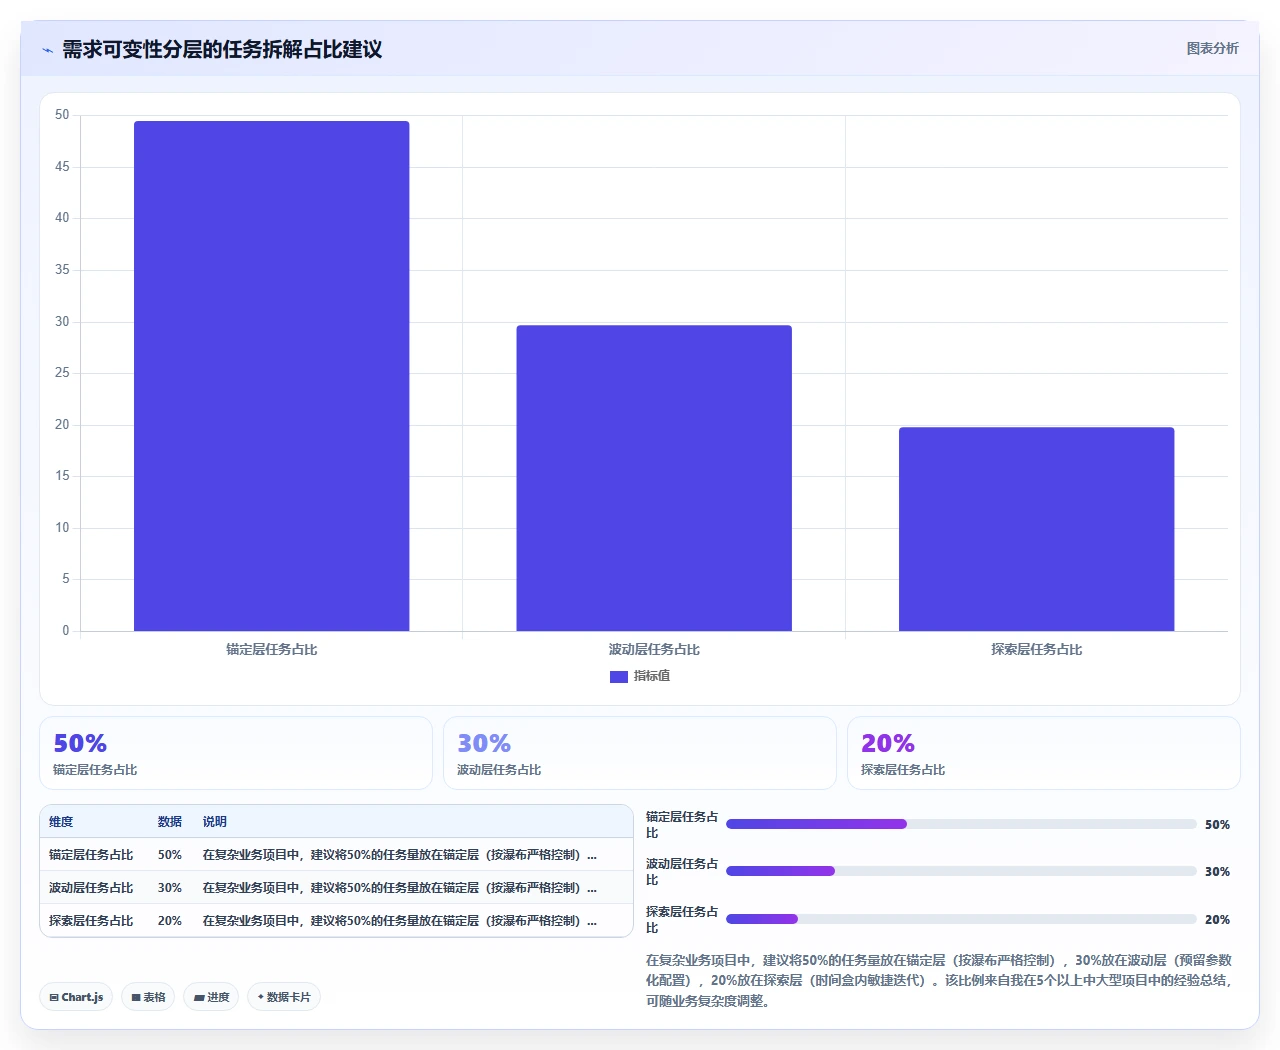The height and width of the screenshot is (1050, 1280).
Task: Click the 30% label beside 波动层 progress bar
Action: coord(1217,872)
